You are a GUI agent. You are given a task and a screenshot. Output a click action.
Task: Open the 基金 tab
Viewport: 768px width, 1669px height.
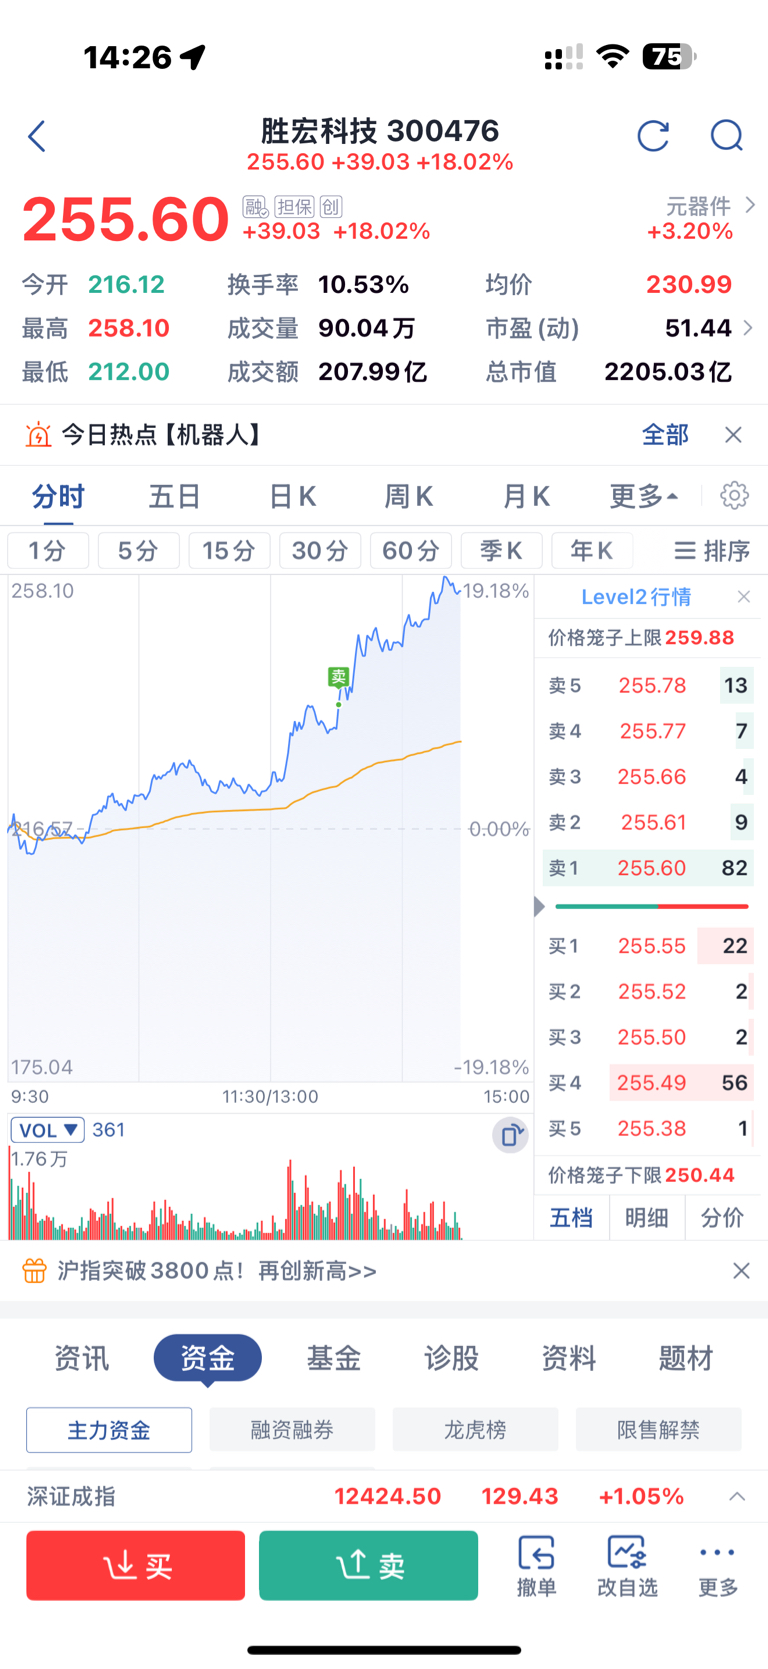[334, 1358]
